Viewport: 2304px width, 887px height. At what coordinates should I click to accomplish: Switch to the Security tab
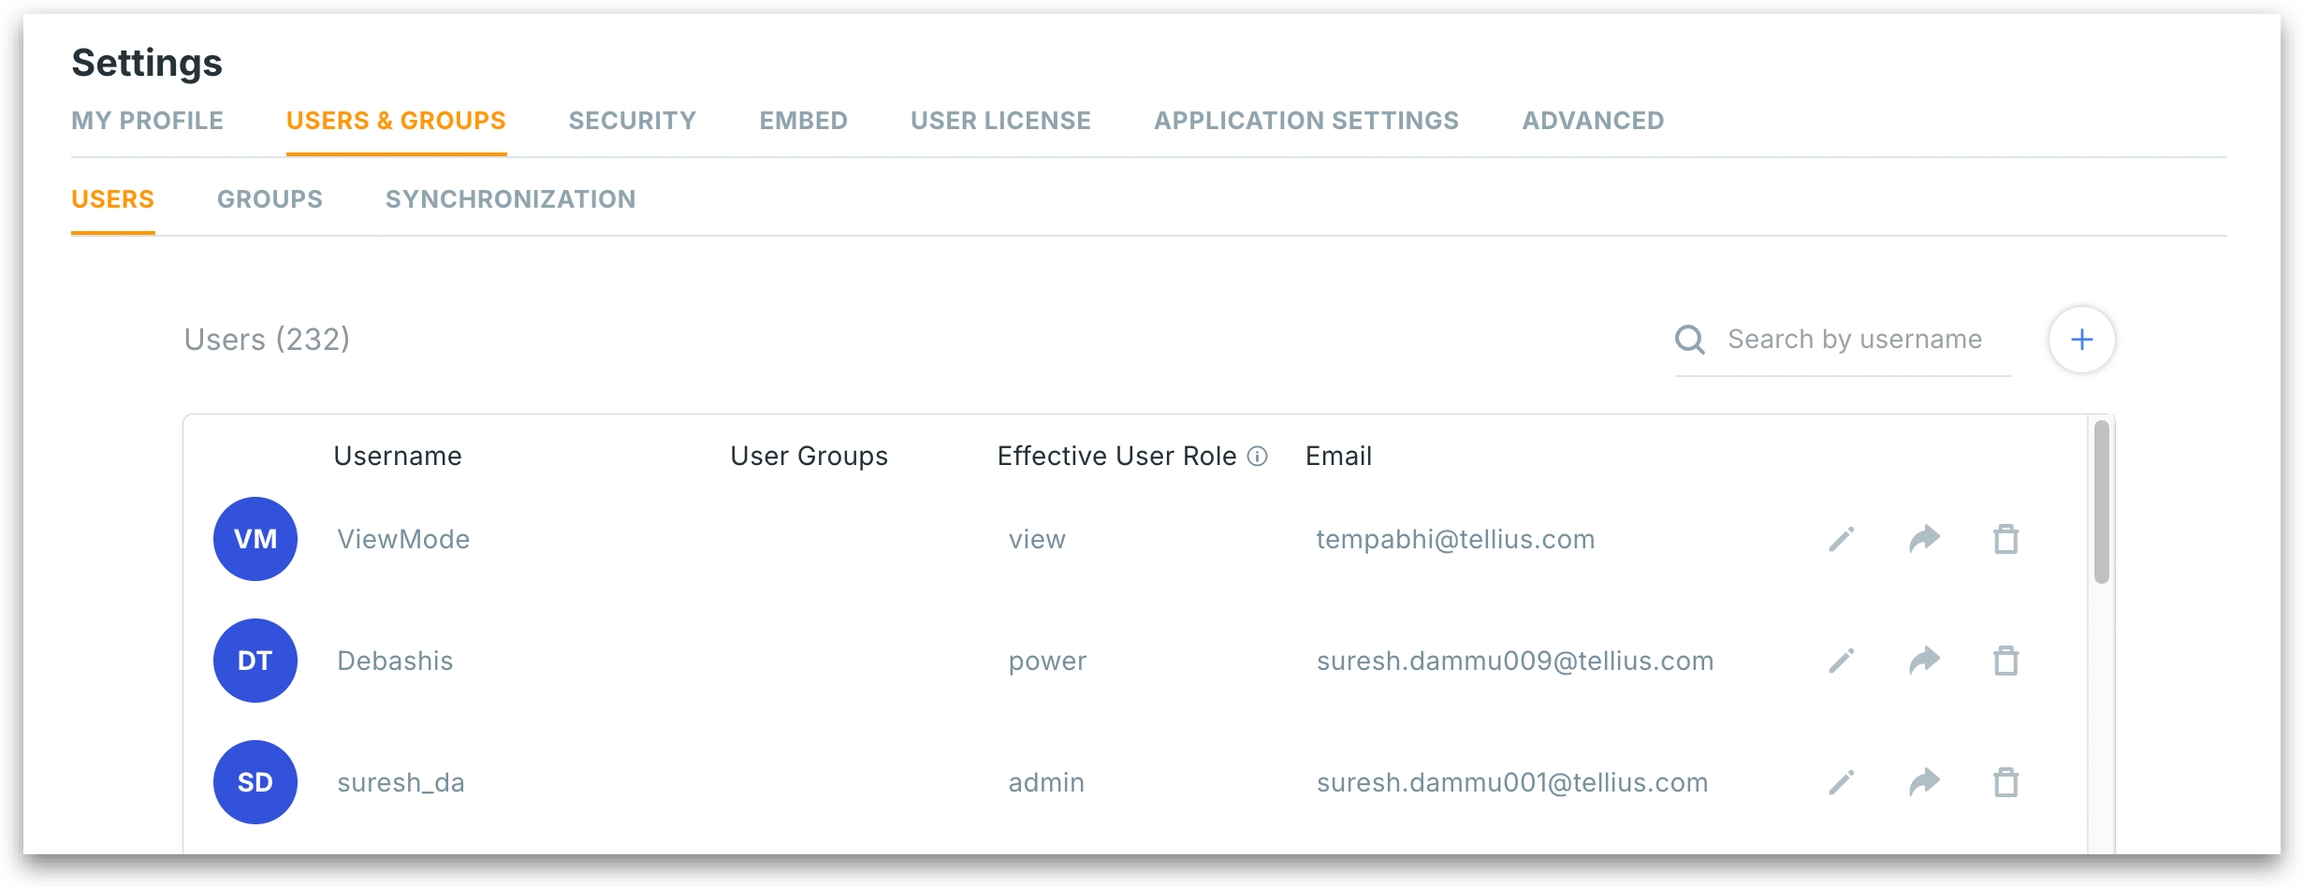click(x=632, y=121)
